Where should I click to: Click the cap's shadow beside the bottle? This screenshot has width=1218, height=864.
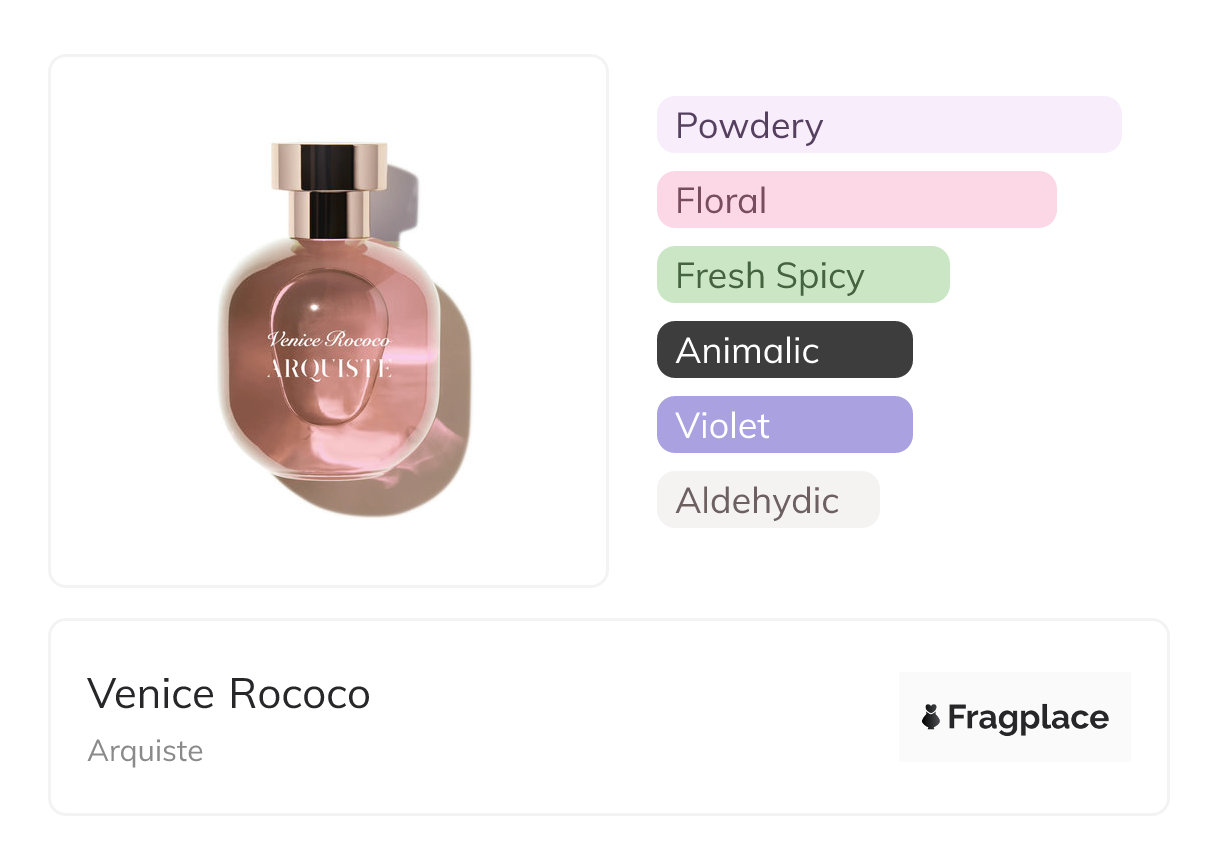click(402, 200)
